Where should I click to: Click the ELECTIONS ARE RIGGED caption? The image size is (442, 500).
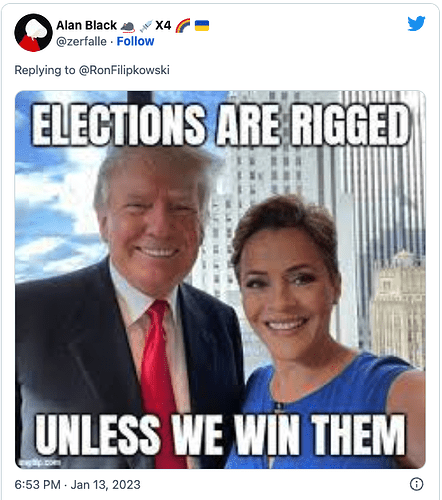pyautogui.click(x=220, y=125)
